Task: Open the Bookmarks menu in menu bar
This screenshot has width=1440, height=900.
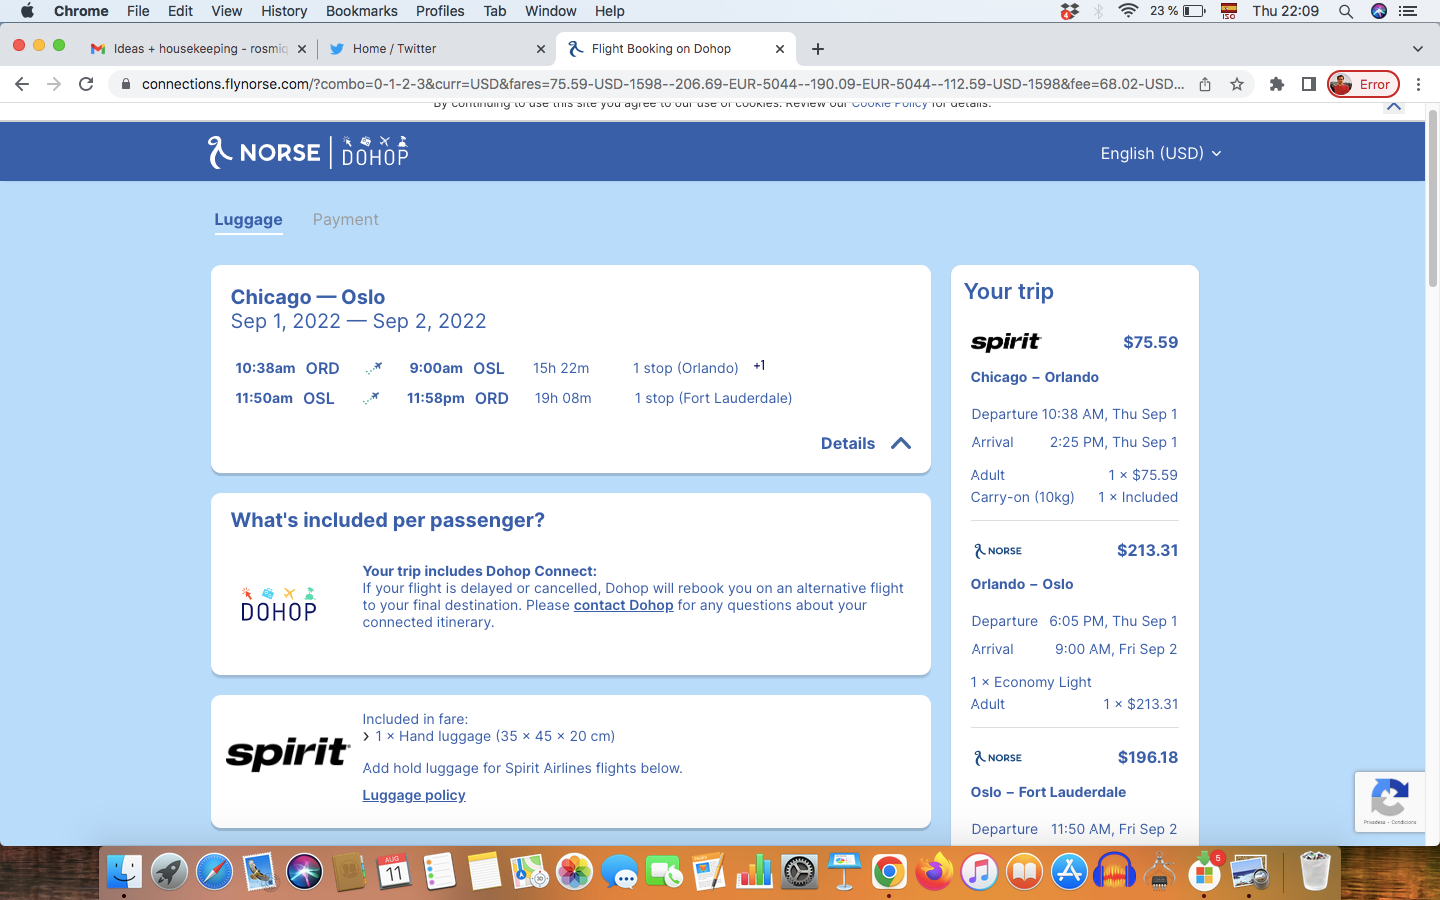Action: (361, 11)
